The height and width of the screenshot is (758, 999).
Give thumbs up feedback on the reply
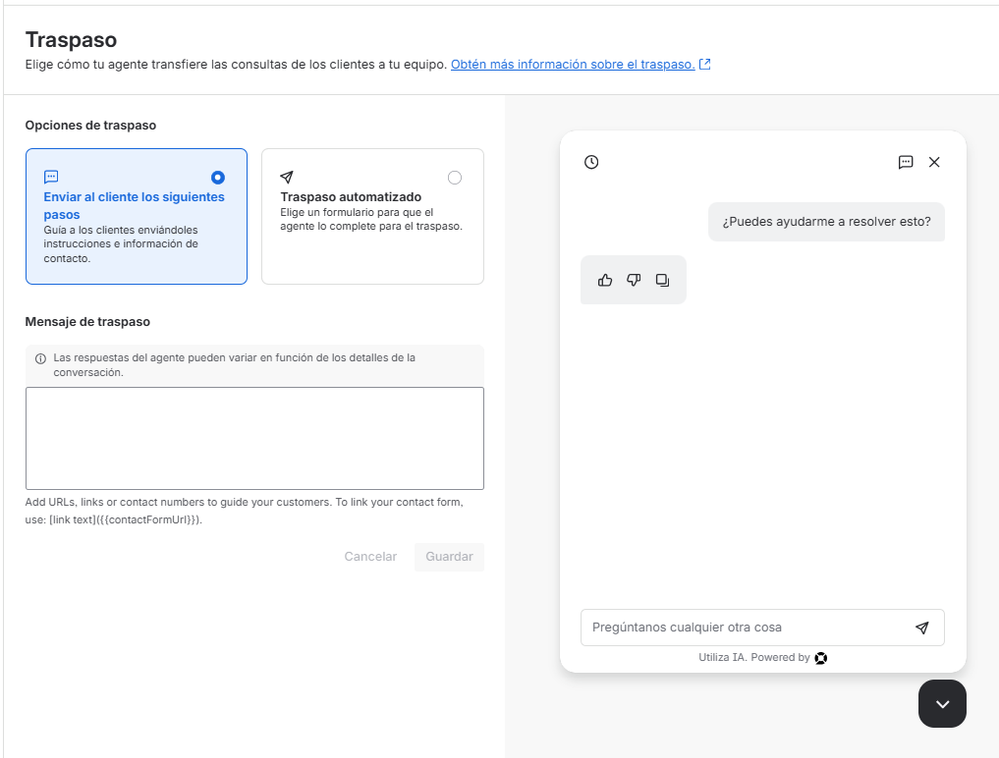tap(605, 280)
